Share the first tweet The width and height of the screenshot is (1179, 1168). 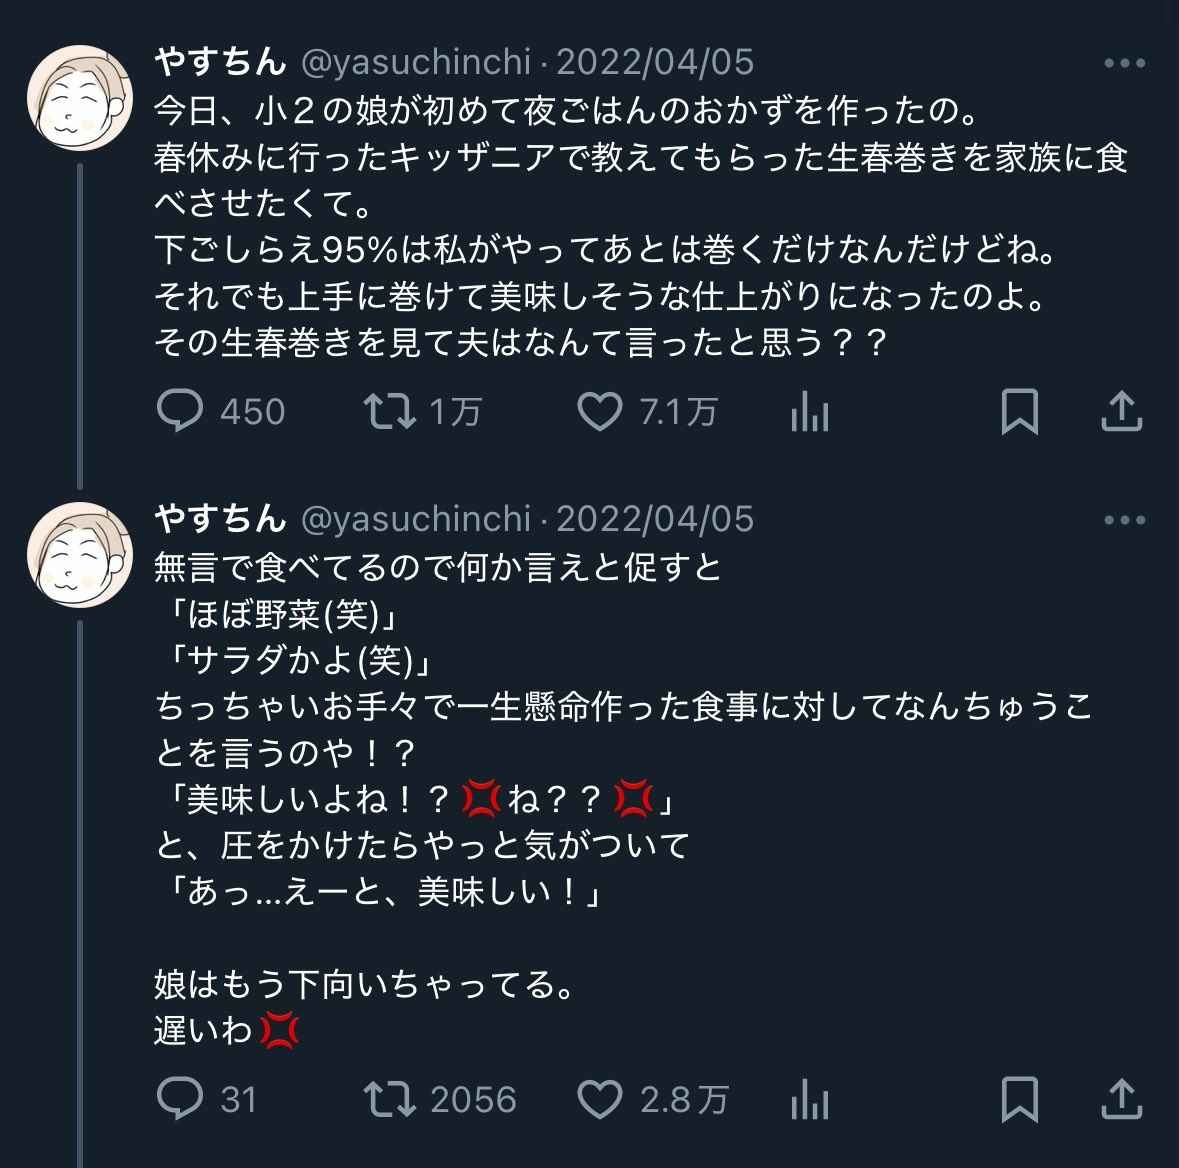coord(1121,412)
